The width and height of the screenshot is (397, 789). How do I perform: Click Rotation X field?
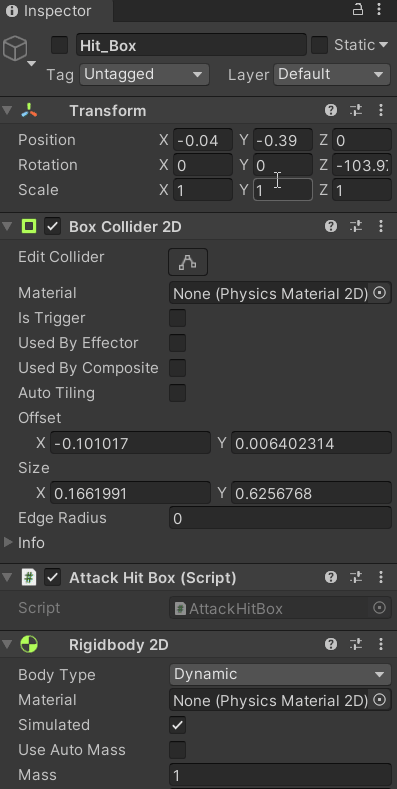[203, 165]
